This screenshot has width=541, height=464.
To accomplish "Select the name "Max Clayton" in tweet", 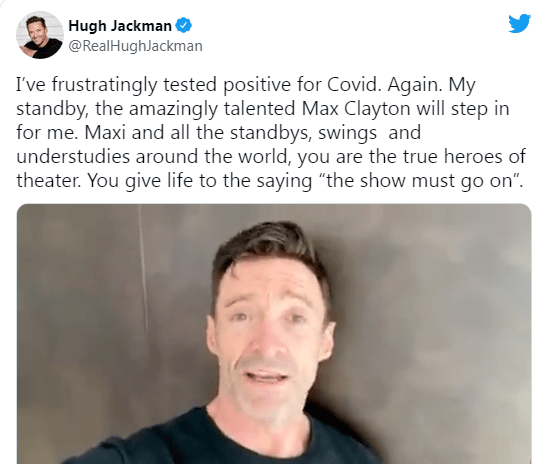I will pos(356,108).
